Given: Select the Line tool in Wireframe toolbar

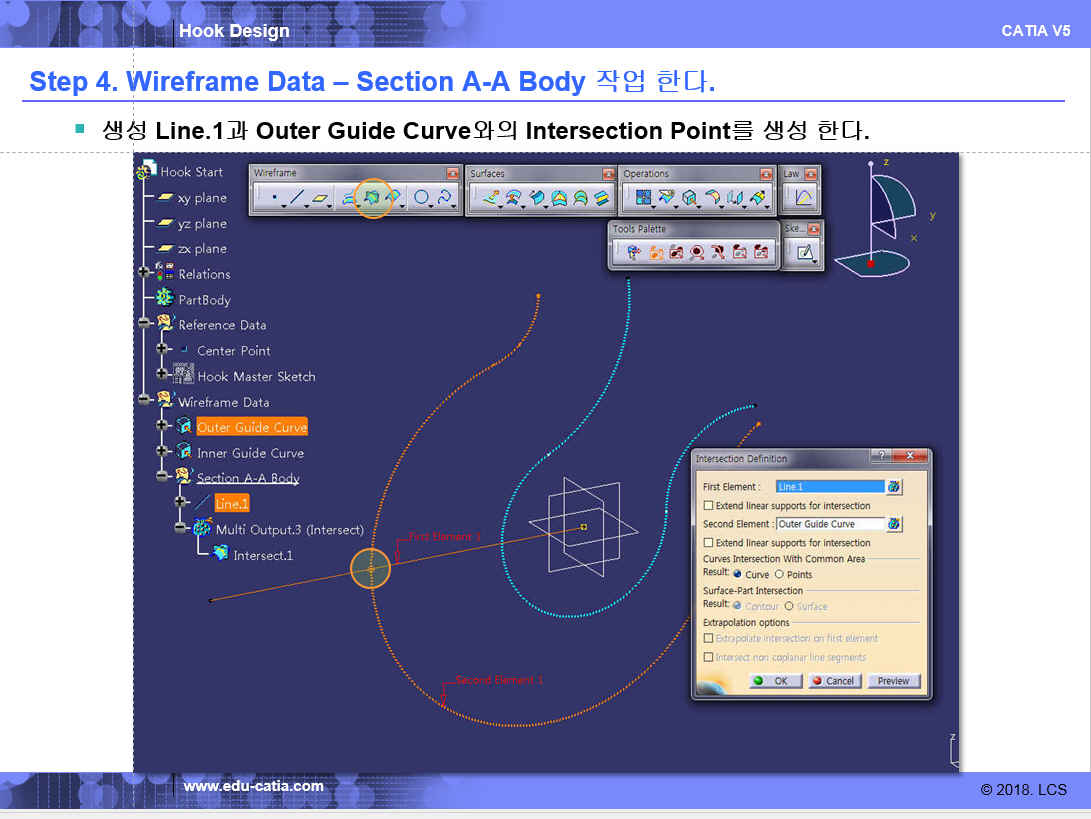Looking at the screenshot, I should pyautogui.click(x=297, y=198).
